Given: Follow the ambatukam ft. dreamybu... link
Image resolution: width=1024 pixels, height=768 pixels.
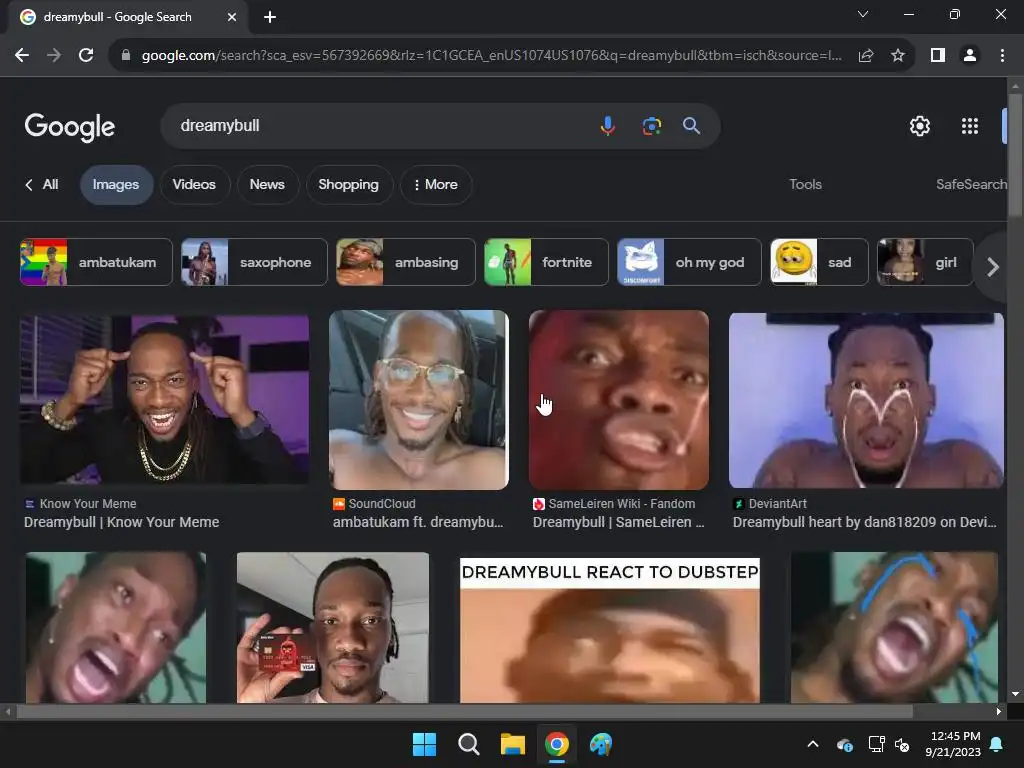Looking at the screenshot, I should (418, 522).
